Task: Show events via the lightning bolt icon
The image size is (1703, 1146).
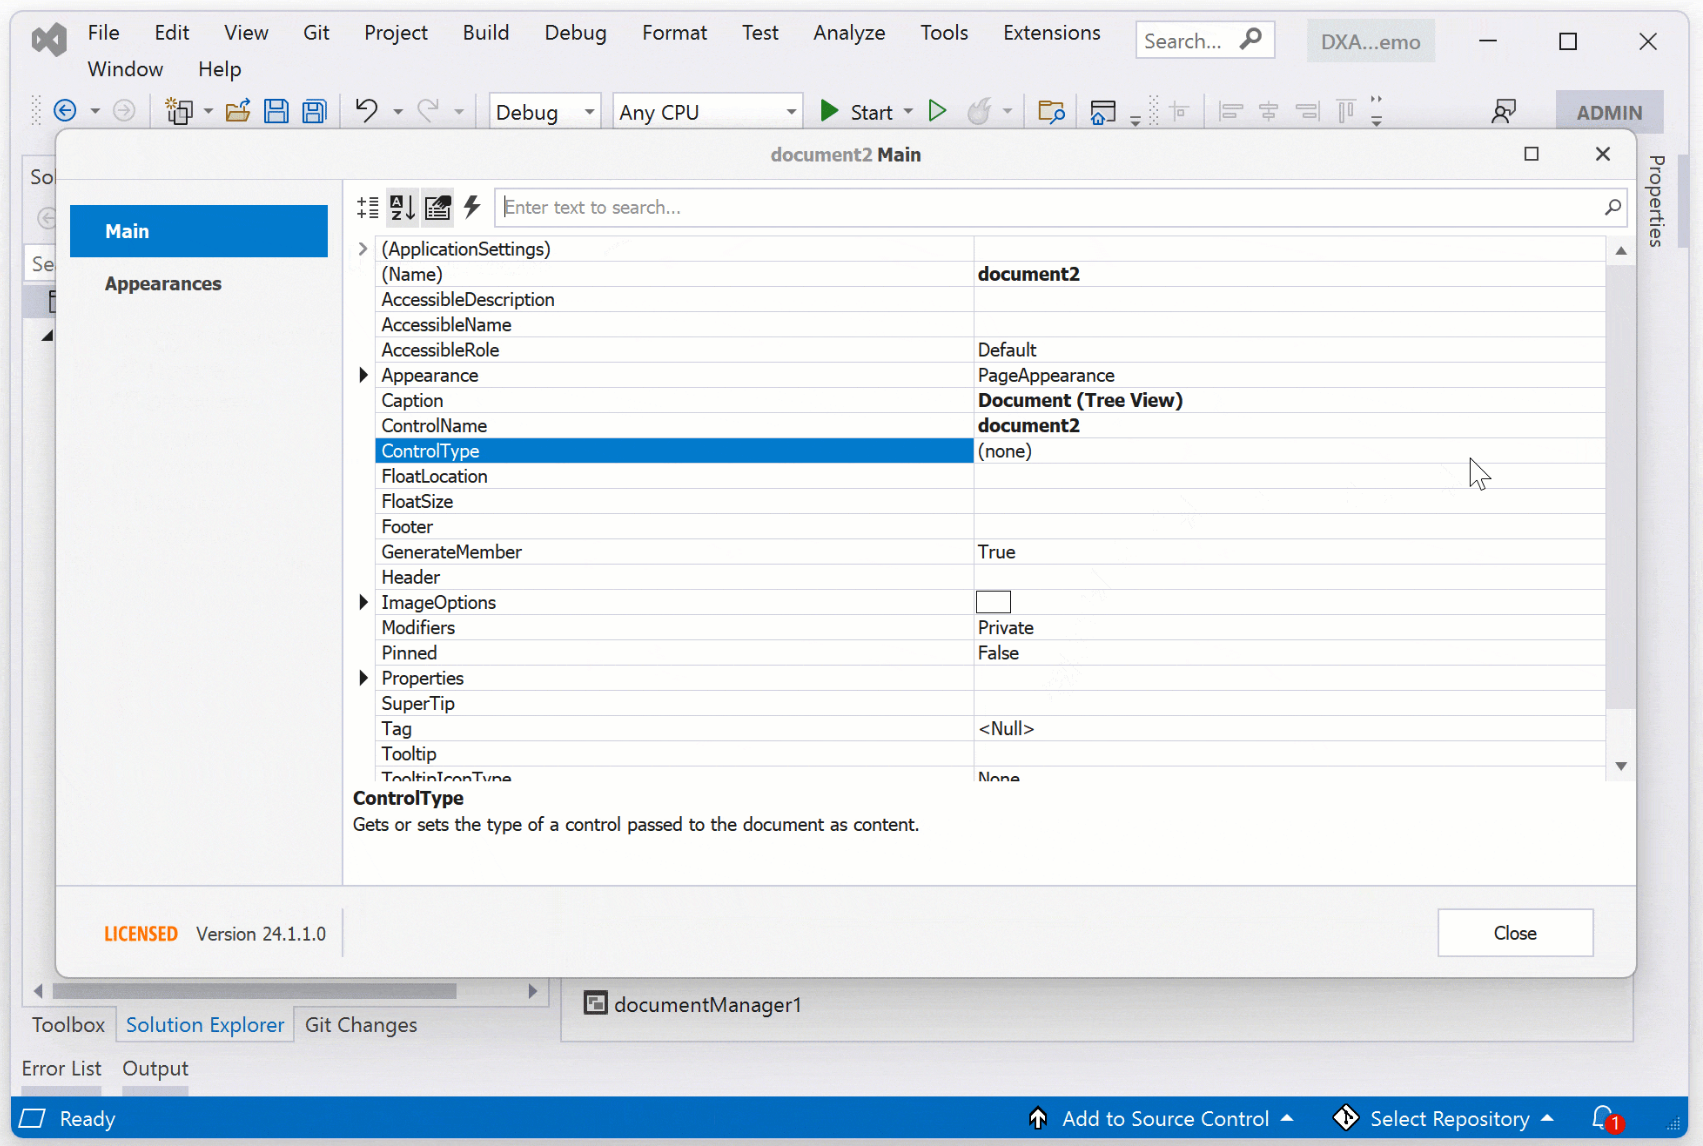Action: (x=472, y=207)
